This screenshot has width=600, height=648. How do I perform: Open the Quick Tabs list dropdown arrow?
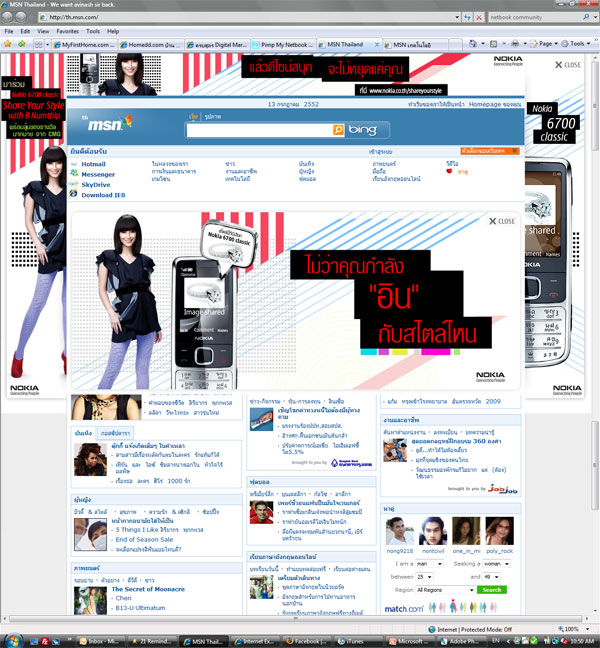pyautogui.click(x=47, y=44)
